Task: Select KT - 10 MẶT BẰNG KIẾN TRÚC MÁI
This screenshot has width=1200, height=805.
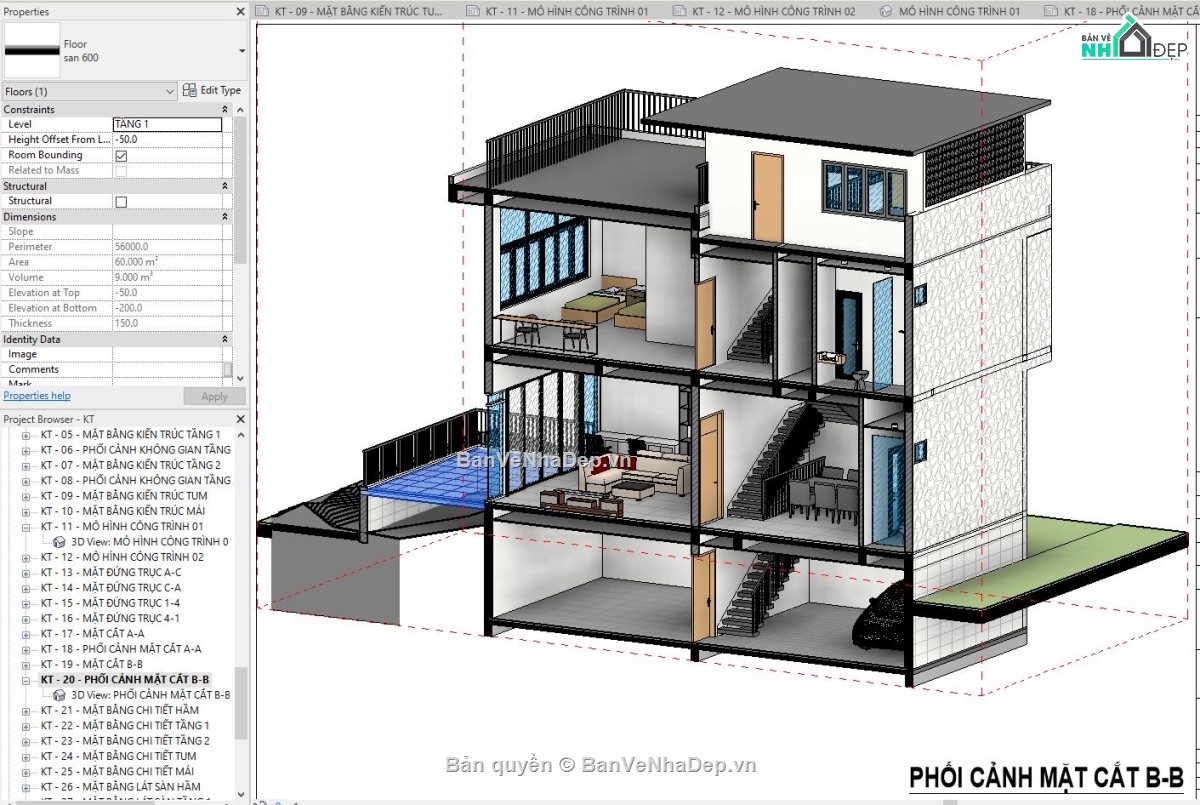Action: 124,511
